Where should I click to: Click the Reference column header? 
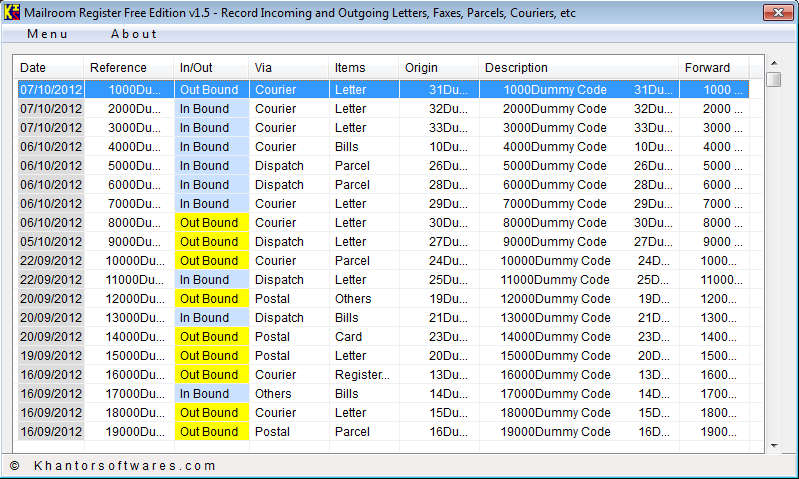point(118,68)
